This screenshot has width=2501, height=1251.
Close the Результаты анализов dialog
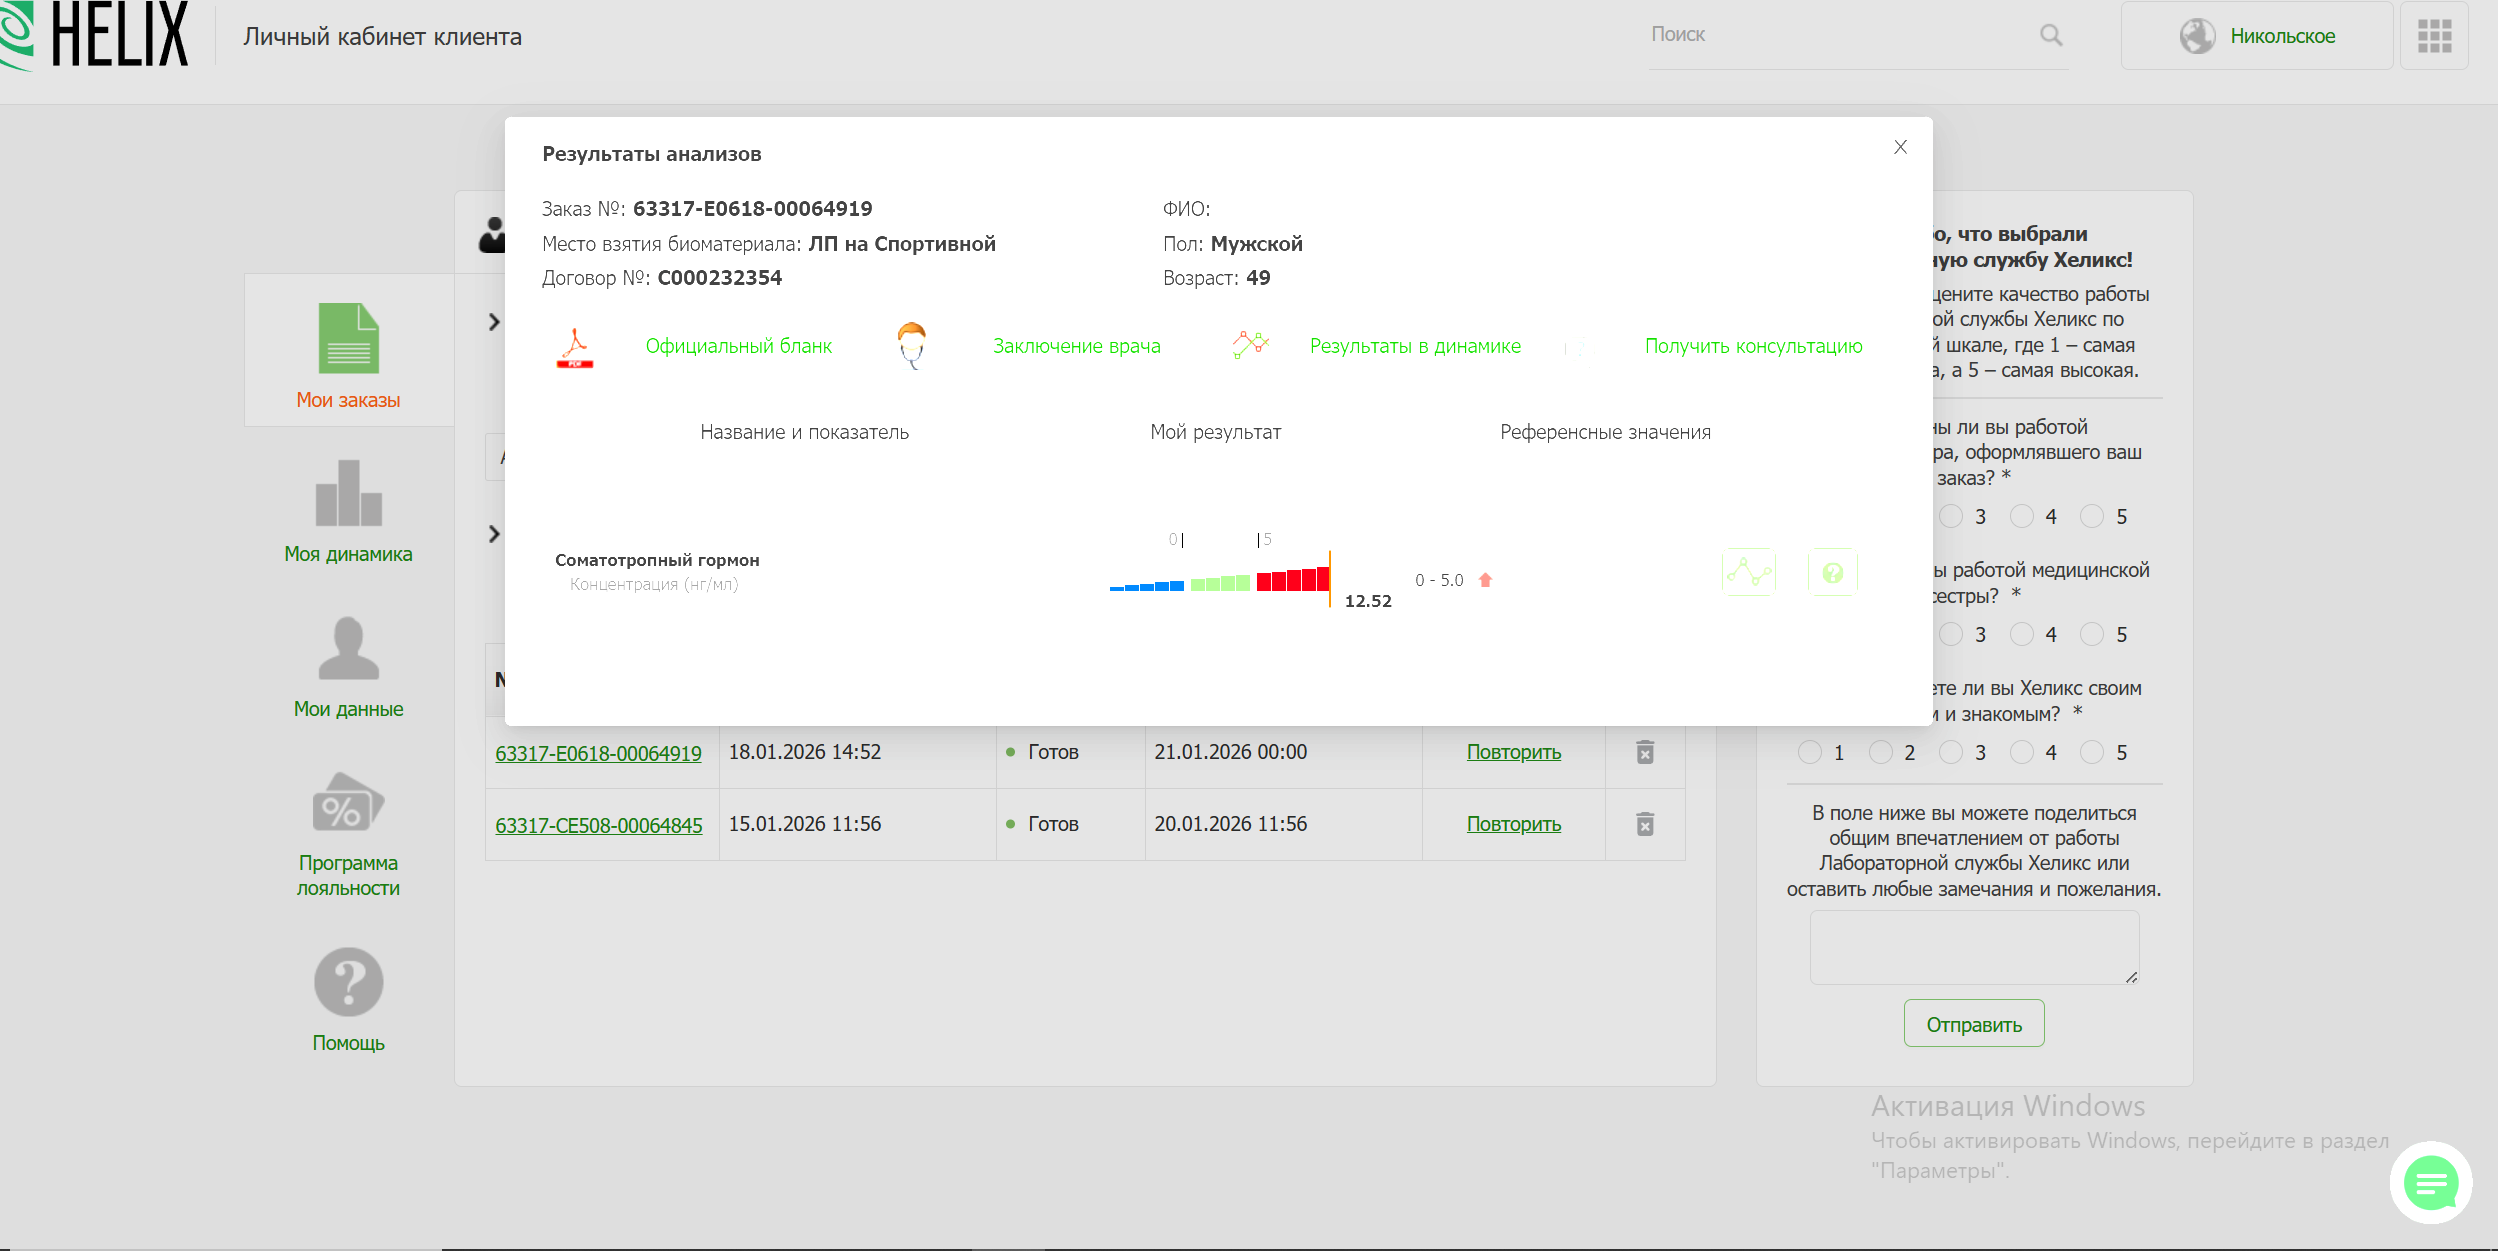coord(1900,147)
